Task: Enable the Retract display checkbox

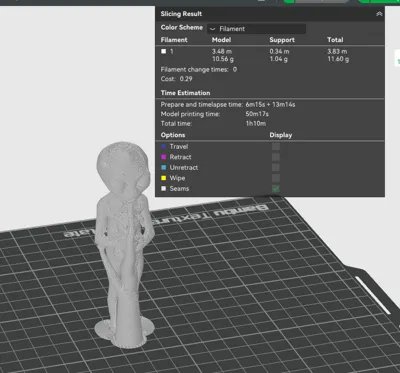Action: pos(276,157)
